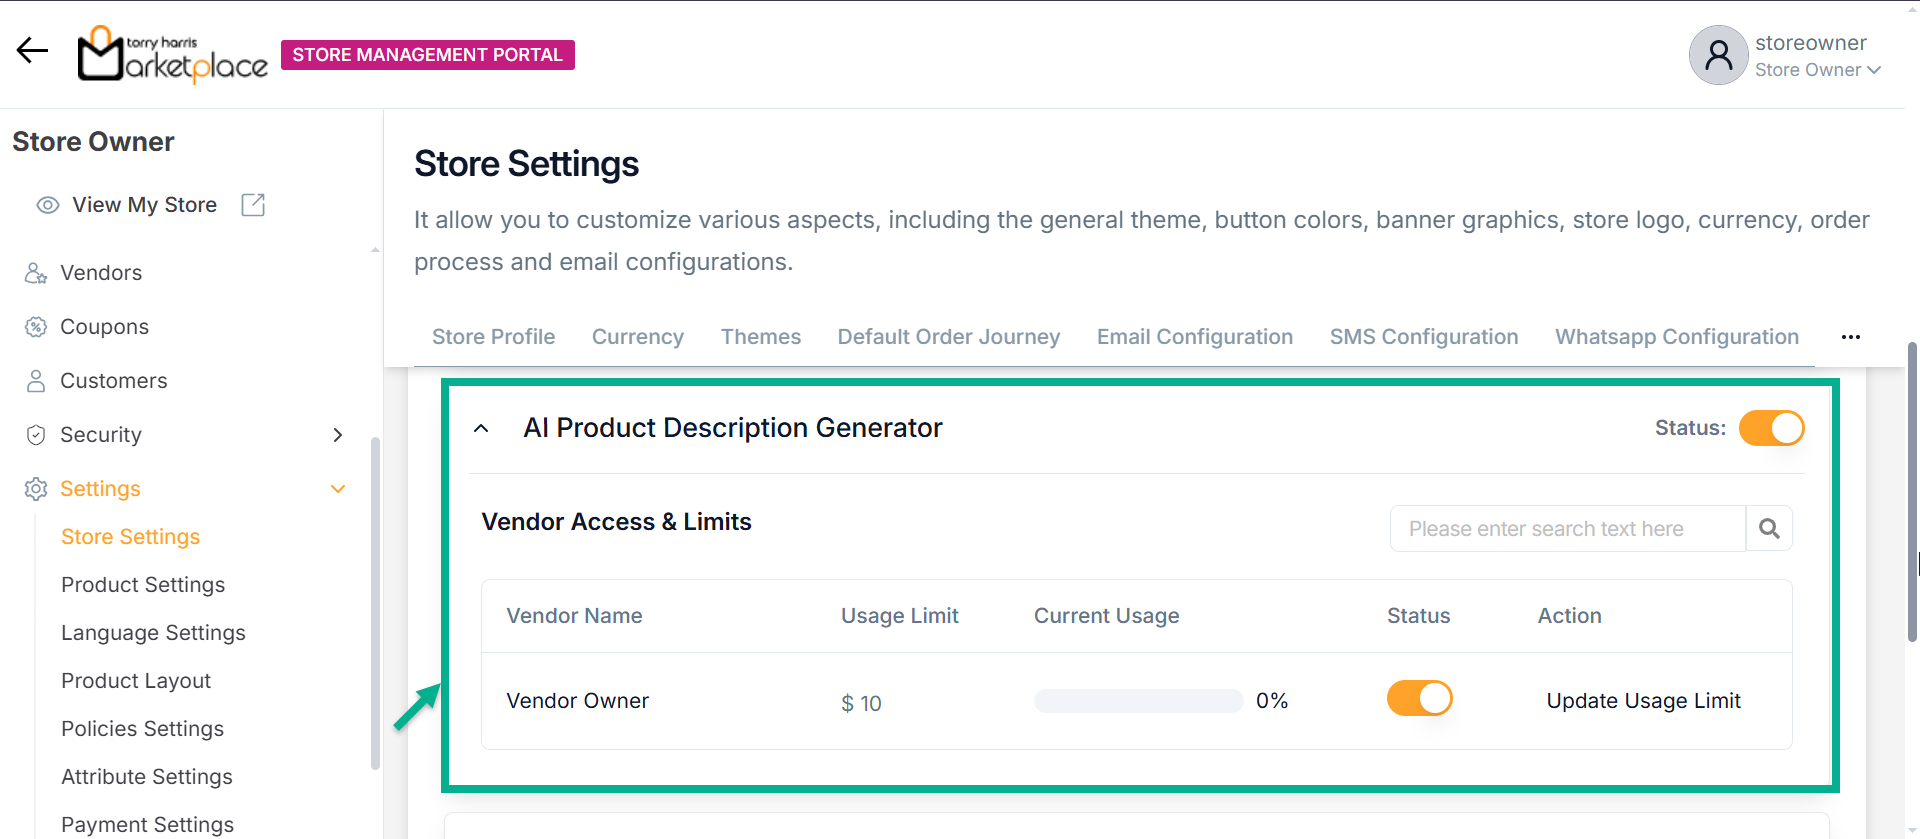This screenshot has width=1920, height=839.
Task: Click the Marketplace logo
Action: click(x=173, y=55)
